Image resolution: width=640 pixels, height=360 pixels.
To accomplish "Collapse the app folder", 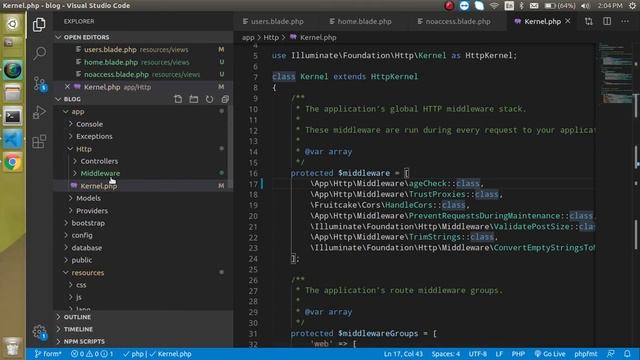I will click(x=78, y=111).
